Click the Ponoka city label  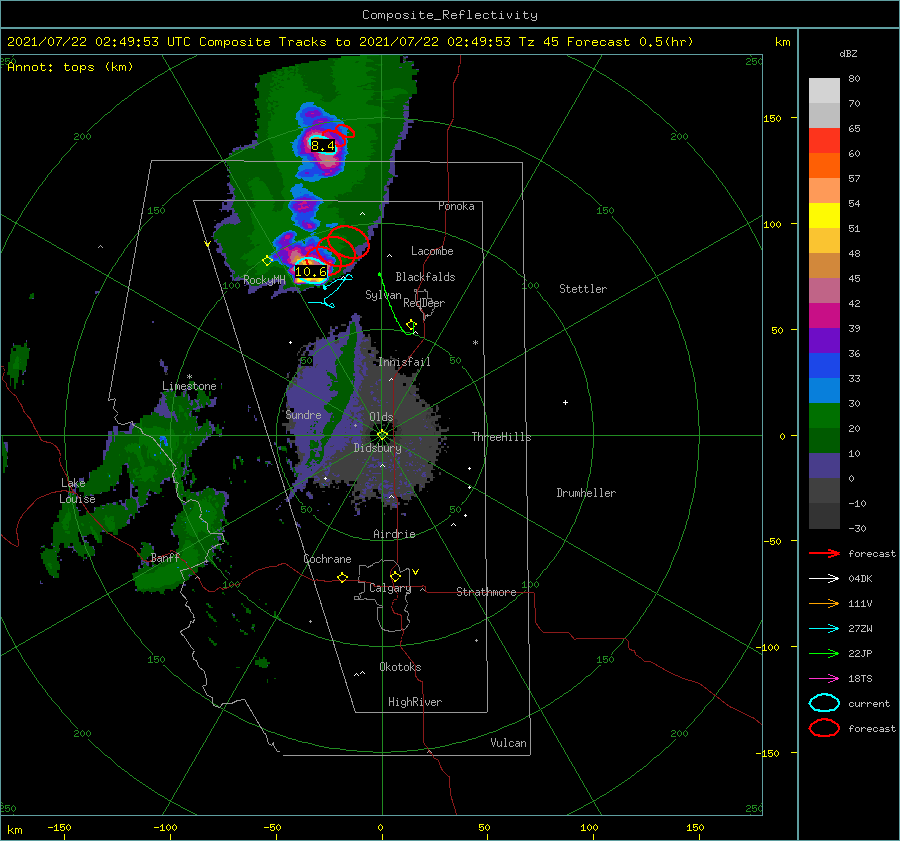[456, 206]
